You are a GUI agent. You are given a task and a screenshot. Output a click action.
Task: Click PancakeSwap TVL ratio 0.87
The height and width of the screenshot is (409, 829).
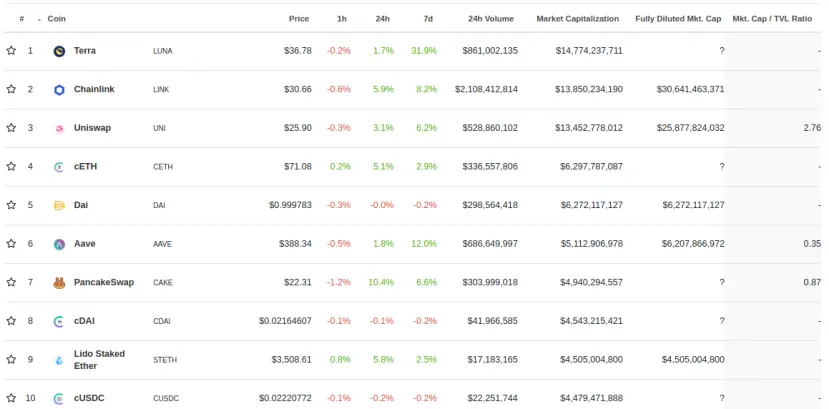812,282
